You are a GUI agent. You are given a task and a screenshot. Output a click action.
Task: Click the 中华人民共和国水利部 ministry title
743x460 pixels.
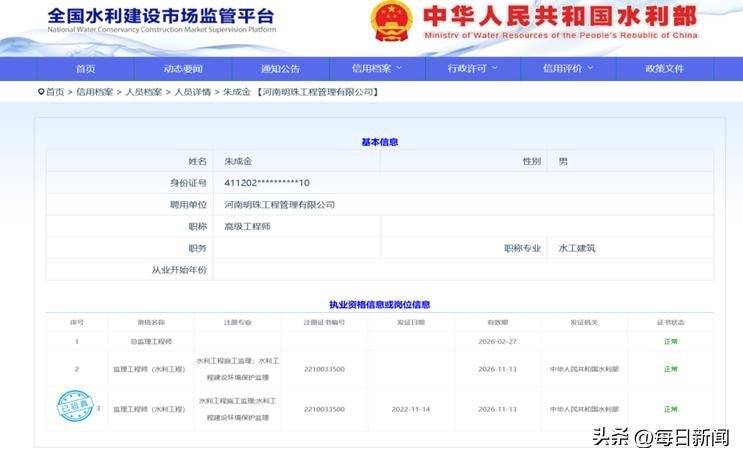point(560,17)
